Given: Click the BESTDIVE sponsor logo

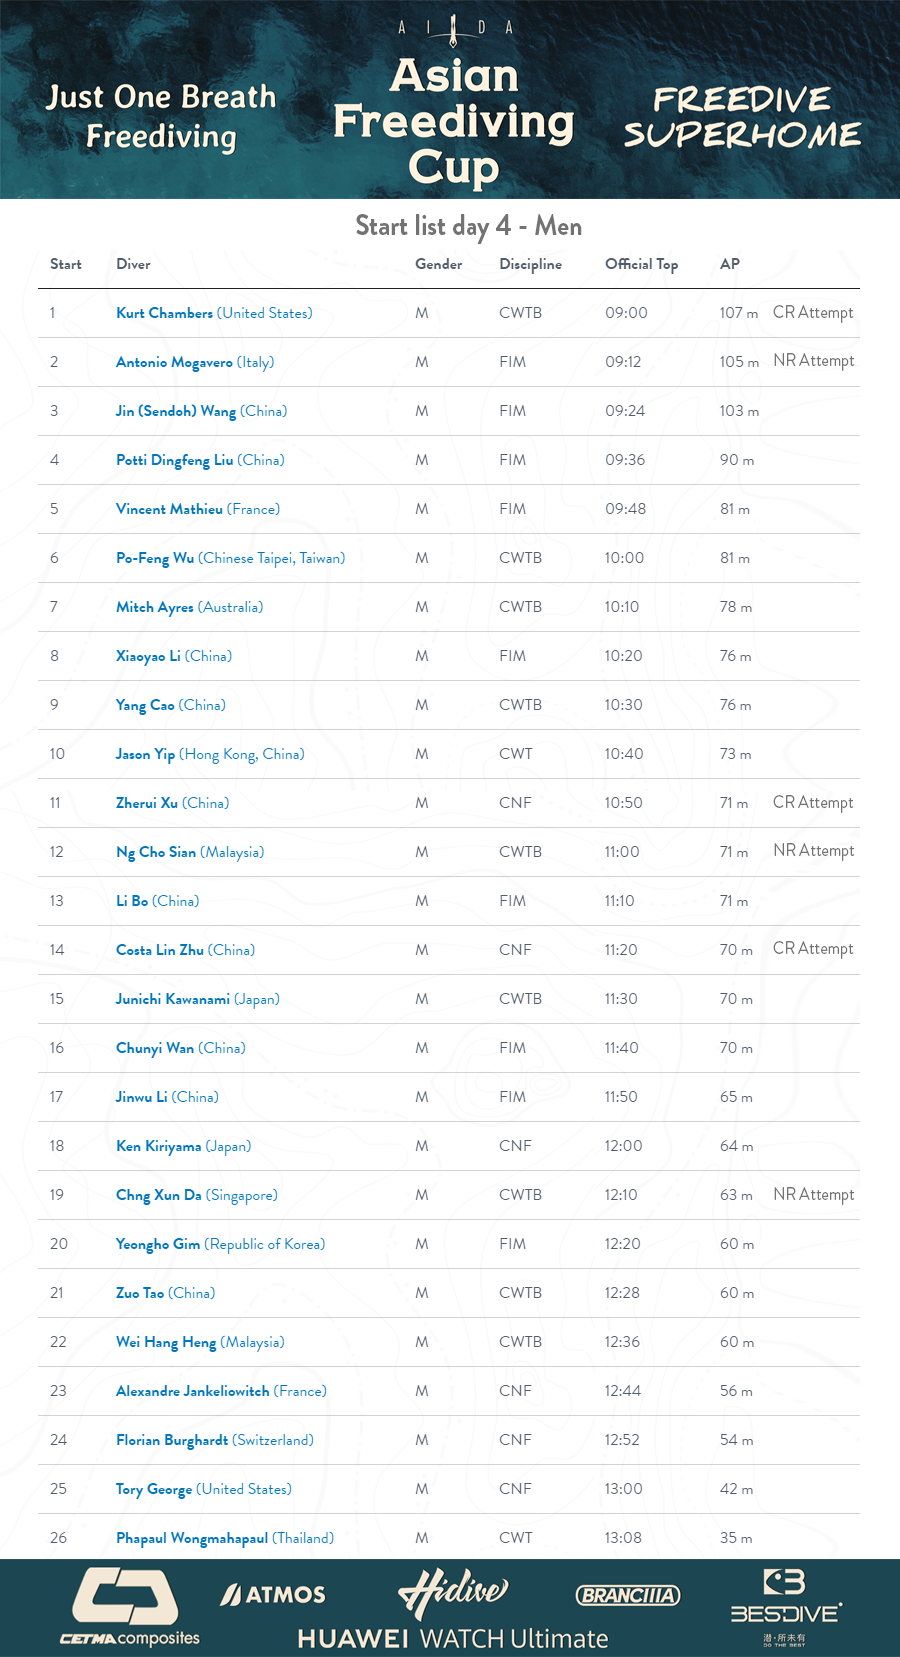Looking at the screenshot, I should [785, 1606].
